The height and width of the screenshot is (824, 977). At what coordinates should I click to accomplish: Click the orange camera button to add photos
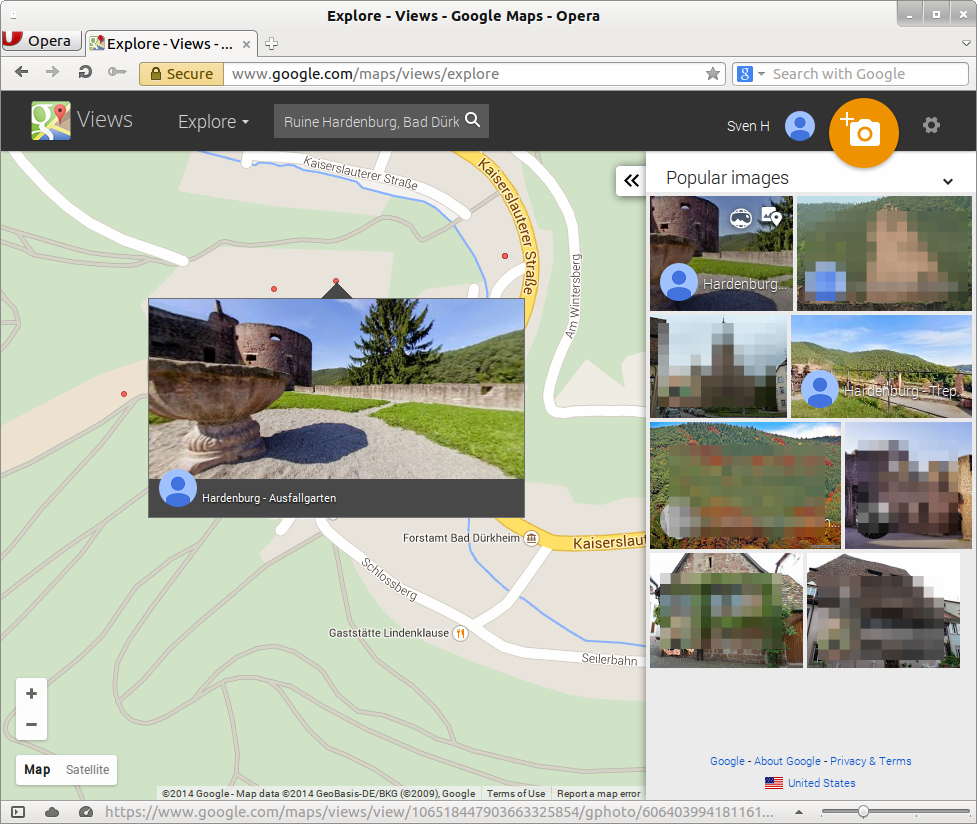click(x=863, y=131)
